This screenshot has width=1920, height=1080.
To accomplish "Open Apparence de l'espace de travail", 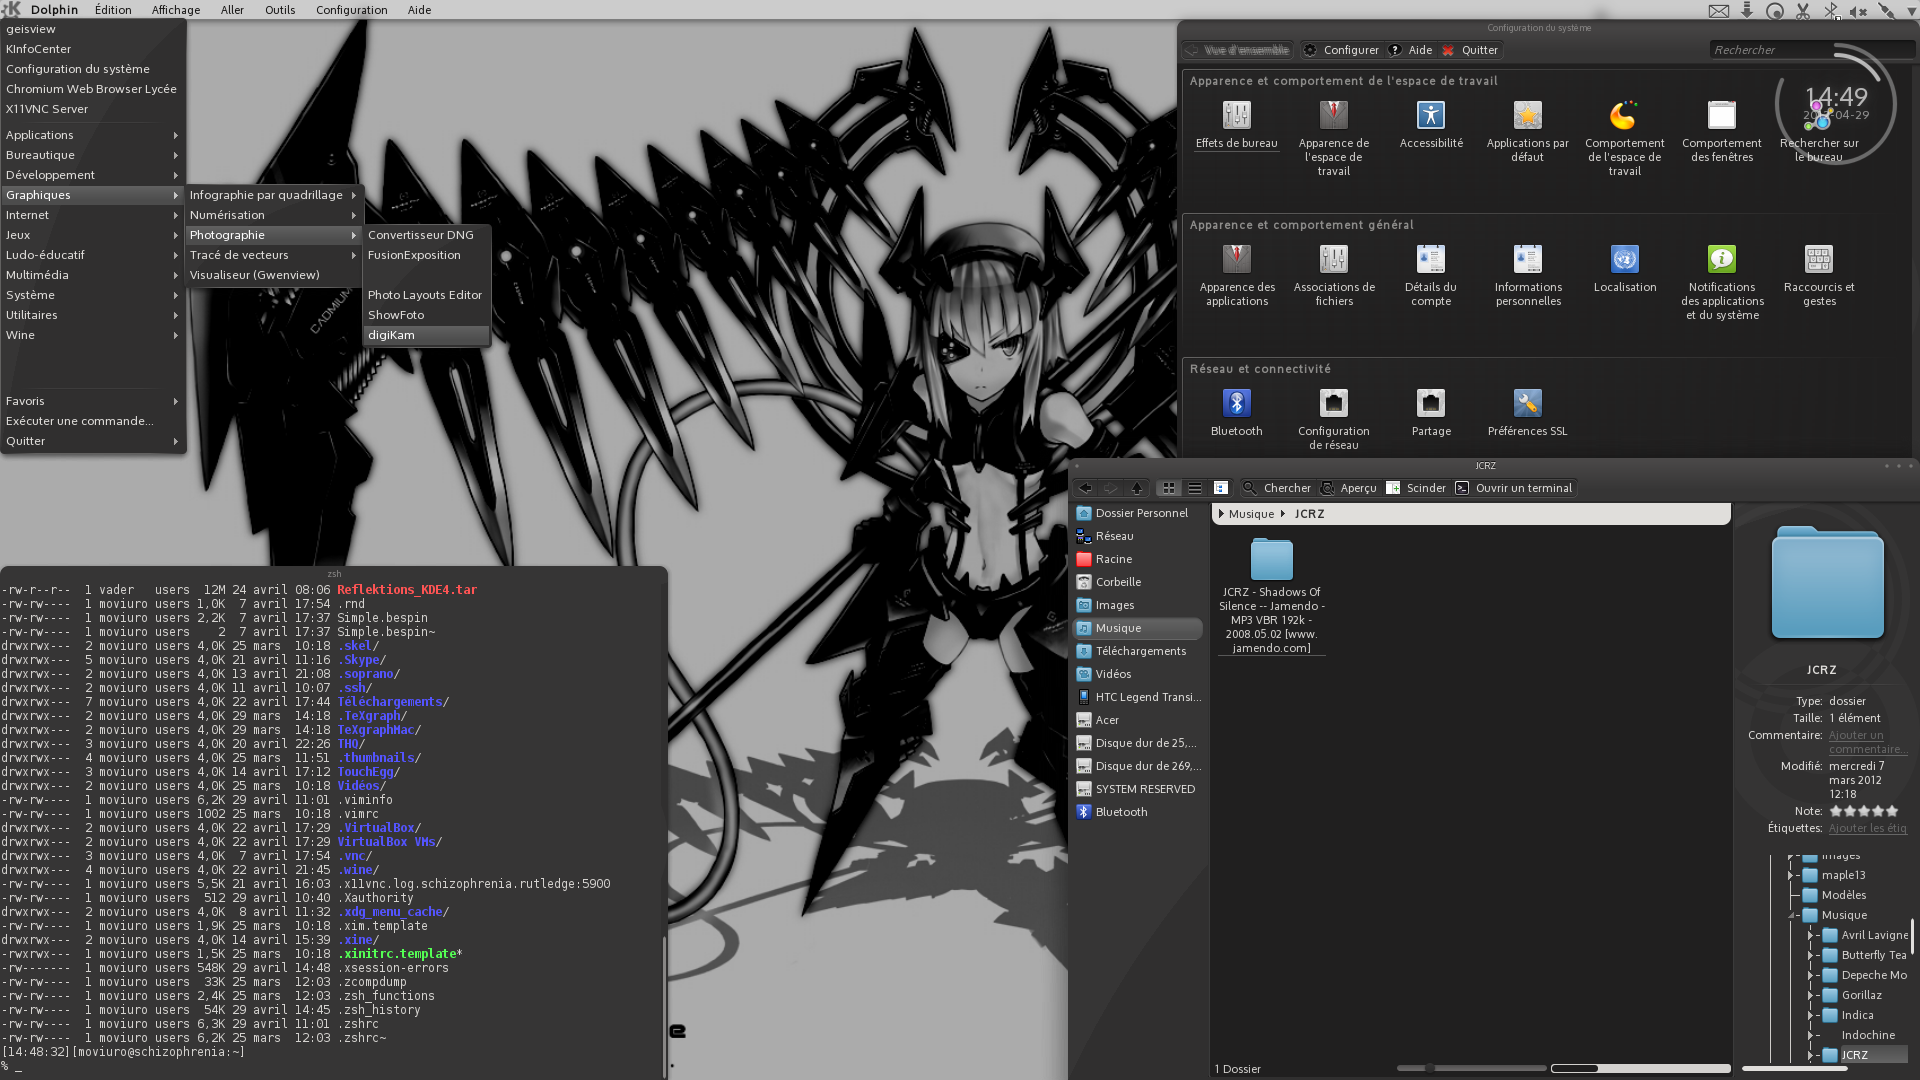I will pos(1333,138).
